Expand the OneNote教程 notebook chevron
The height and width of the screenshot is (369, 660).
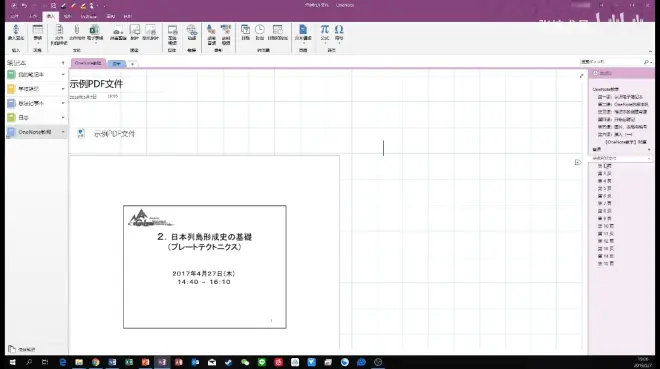point(63,132)
